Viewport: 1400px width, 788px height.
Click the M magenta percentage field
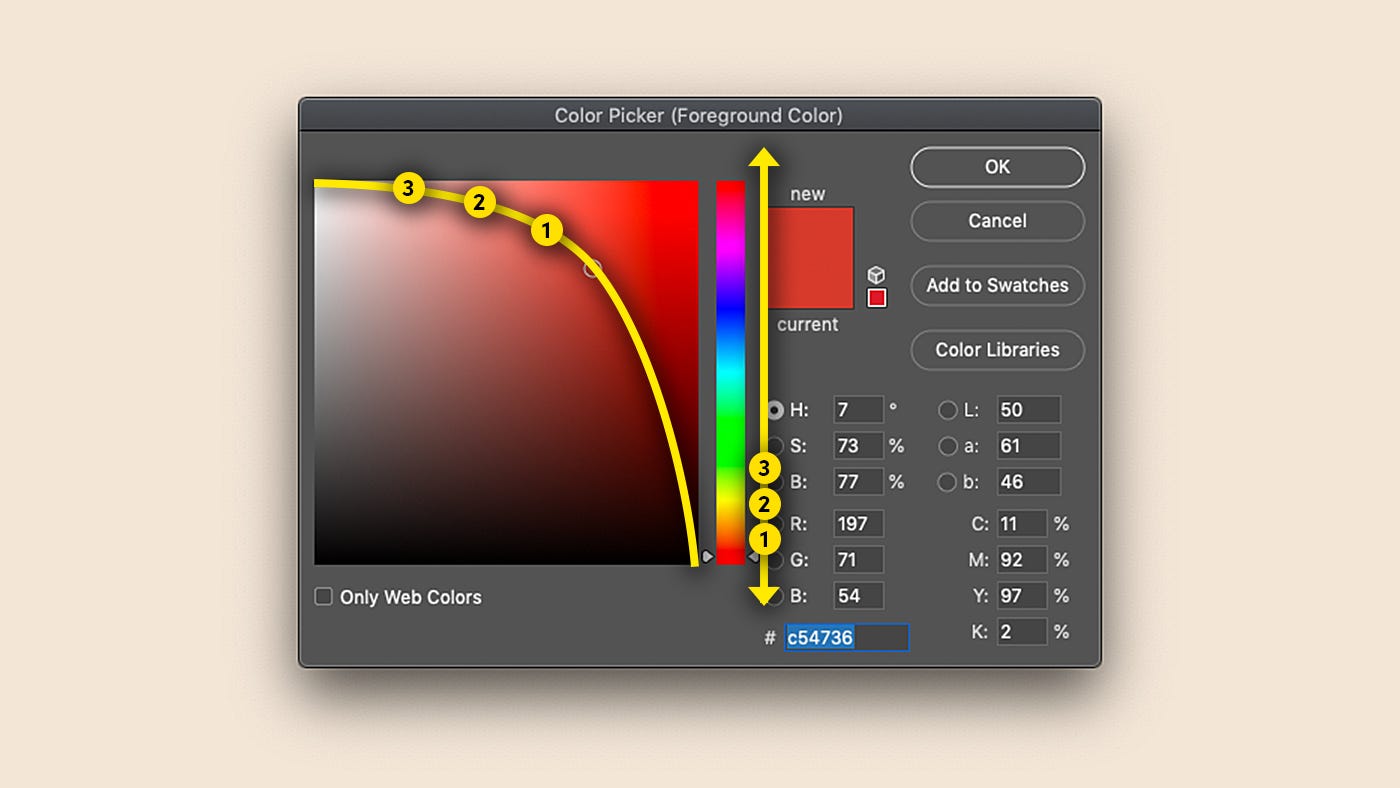[1022, 560]
